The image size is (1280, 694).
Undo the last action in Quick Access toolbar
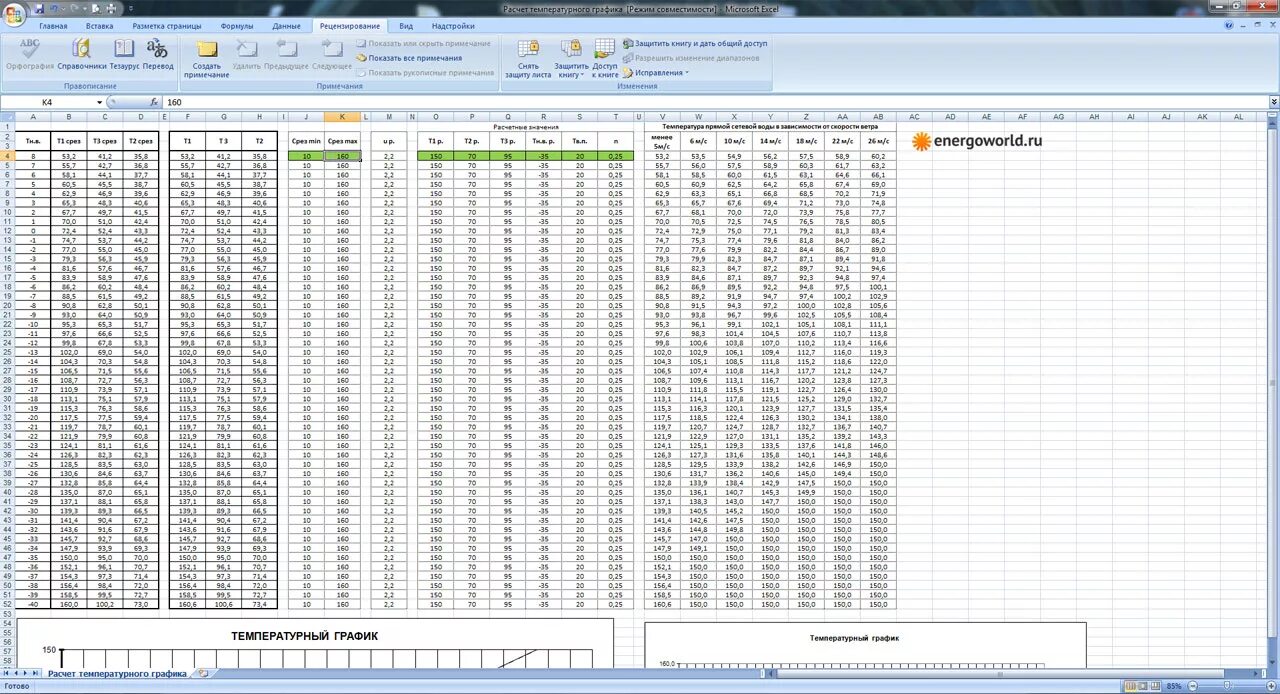point(54,8)
